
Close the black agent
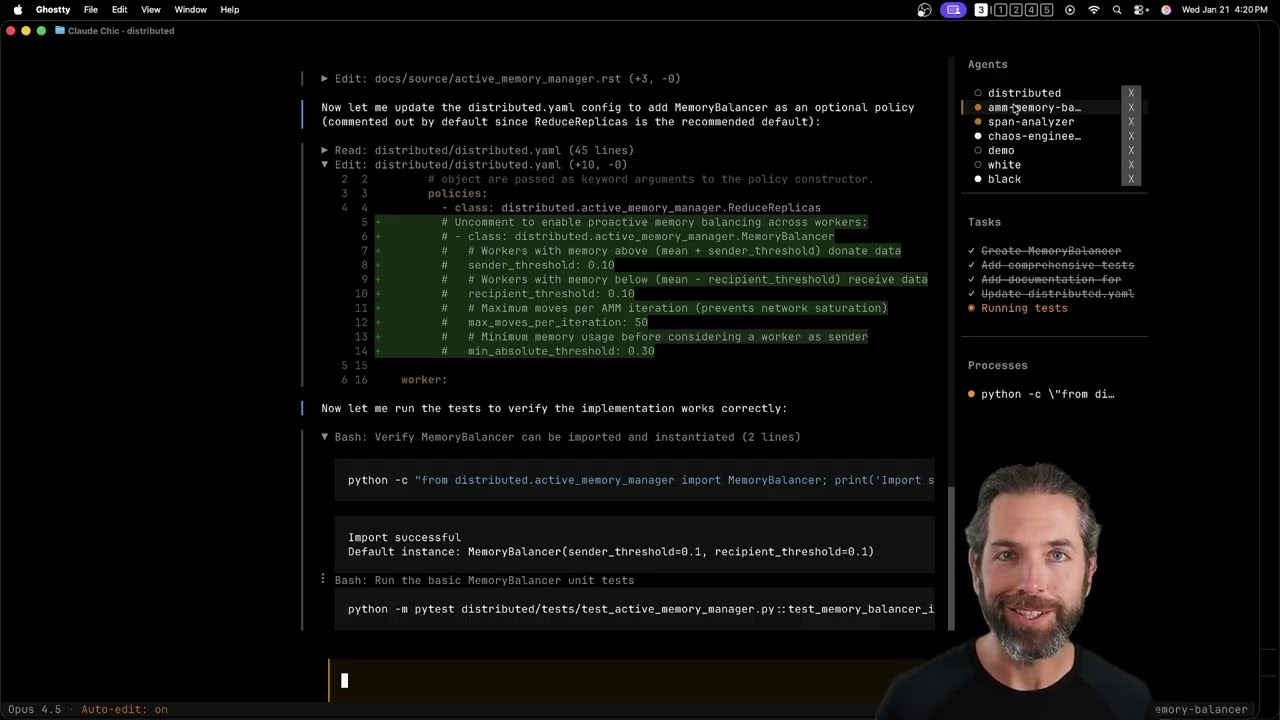pyautogui.click(x=1131, y=179)
